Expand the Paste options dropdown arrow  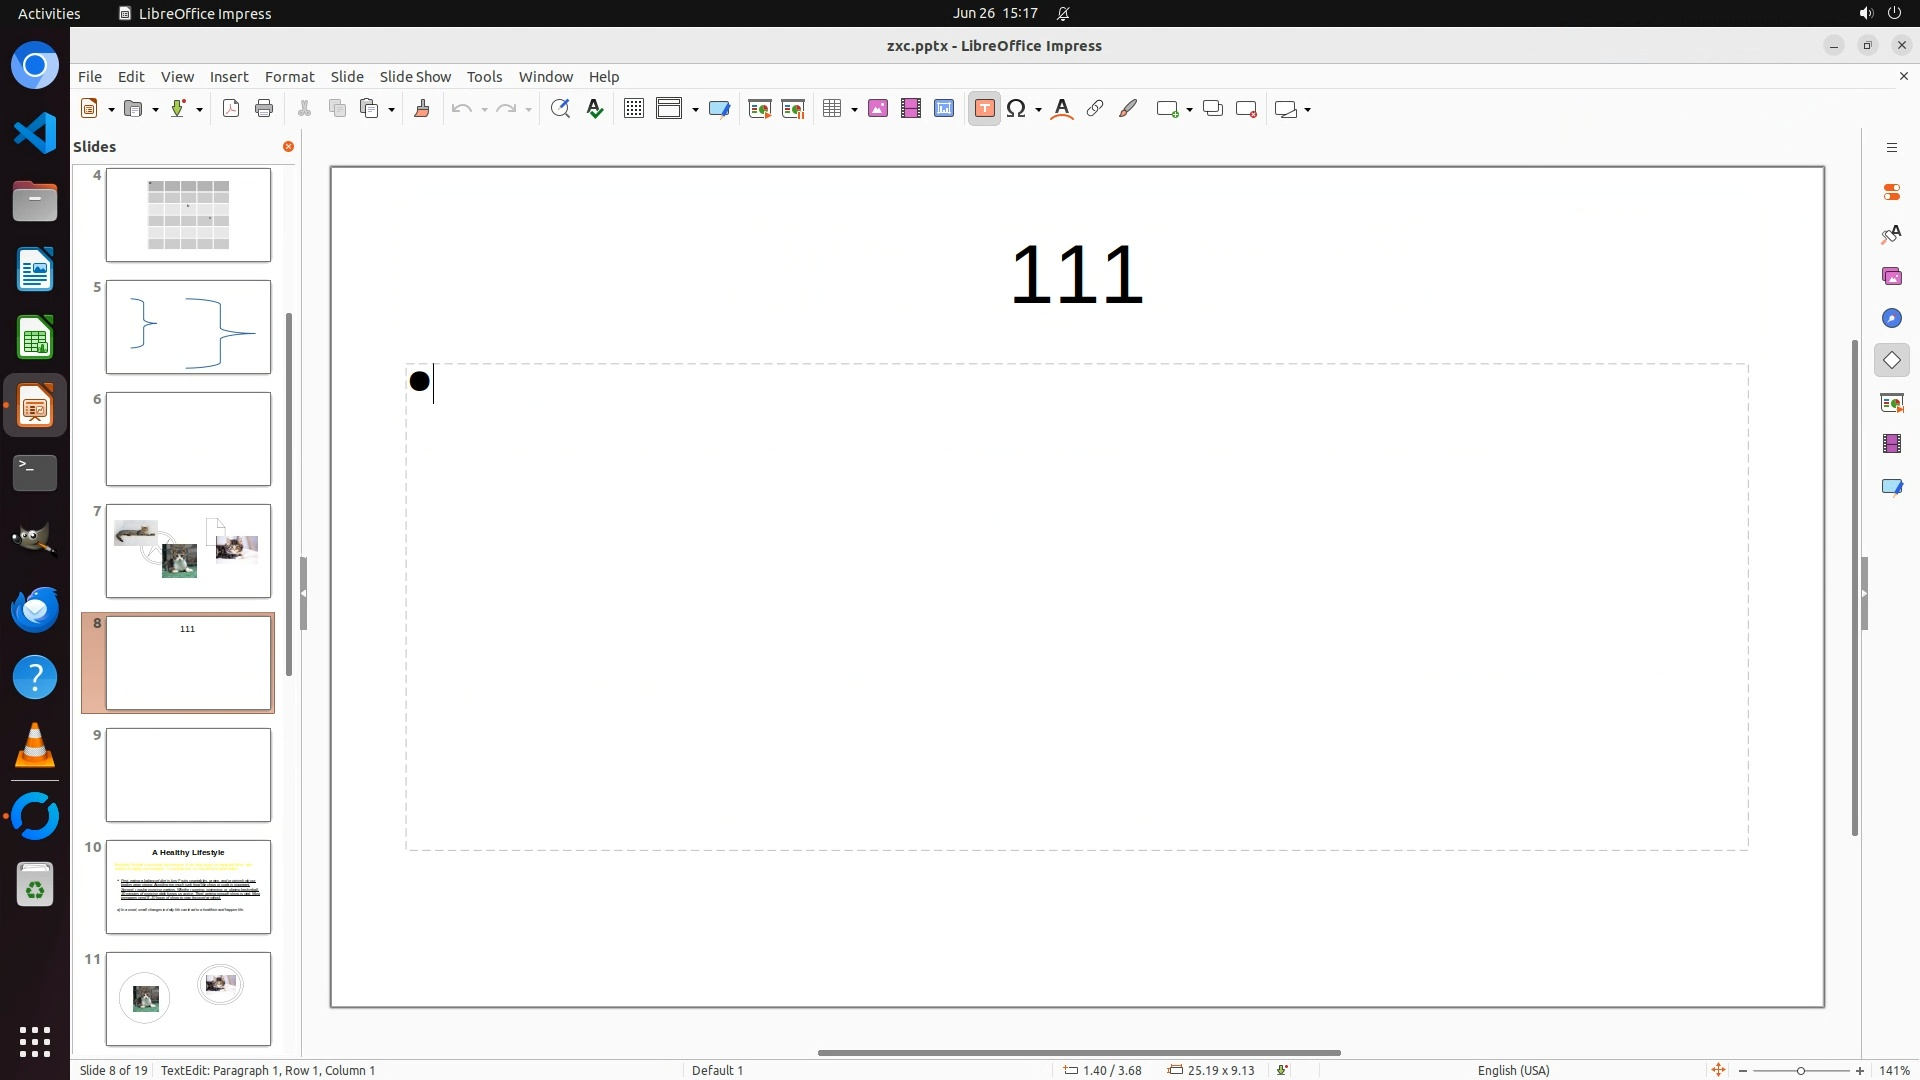point(392,110)
